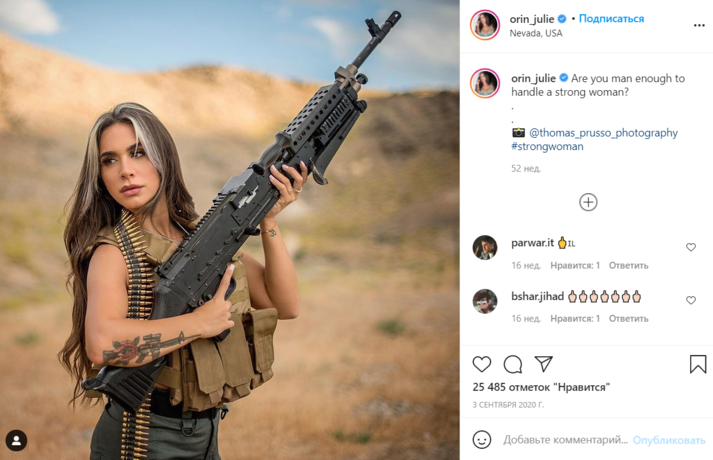Like the post with the heart icon
The width and height of the screenshot is (713, 460).
[x=482, y=364]
